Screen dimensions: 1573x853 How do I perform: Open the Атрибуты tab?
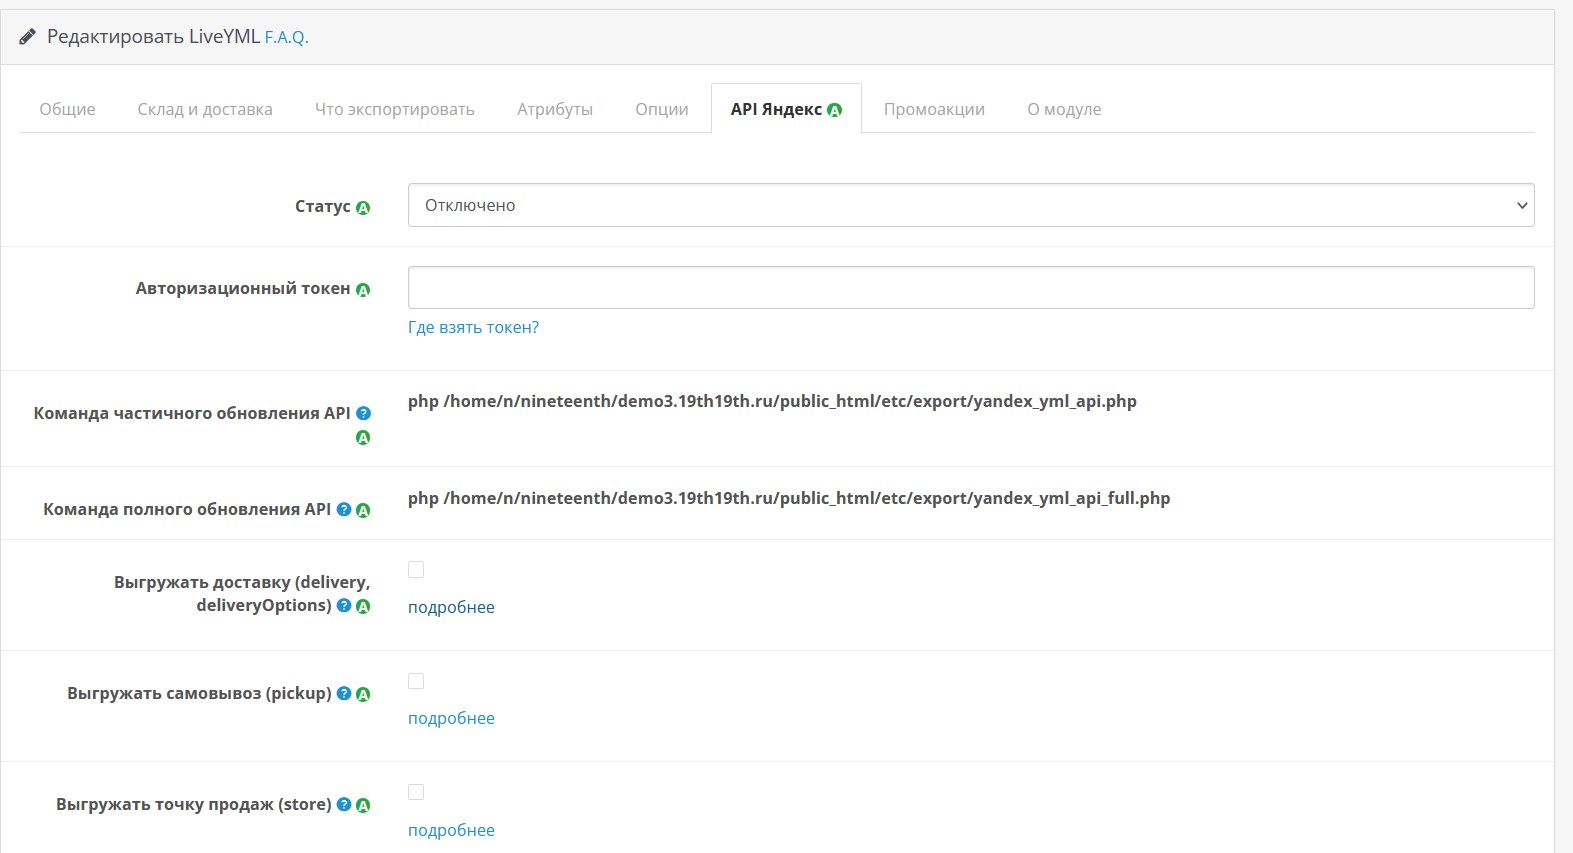[x=555, y=109]
